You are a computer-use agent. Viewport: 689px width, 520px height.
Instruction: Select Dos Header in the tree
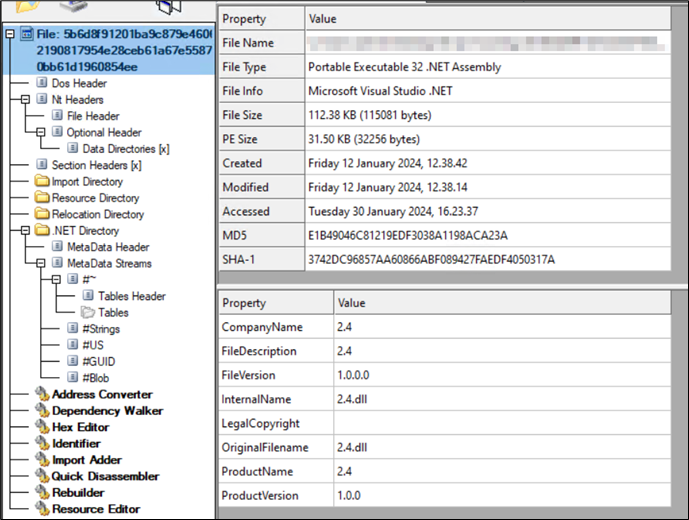click(78, 84)
